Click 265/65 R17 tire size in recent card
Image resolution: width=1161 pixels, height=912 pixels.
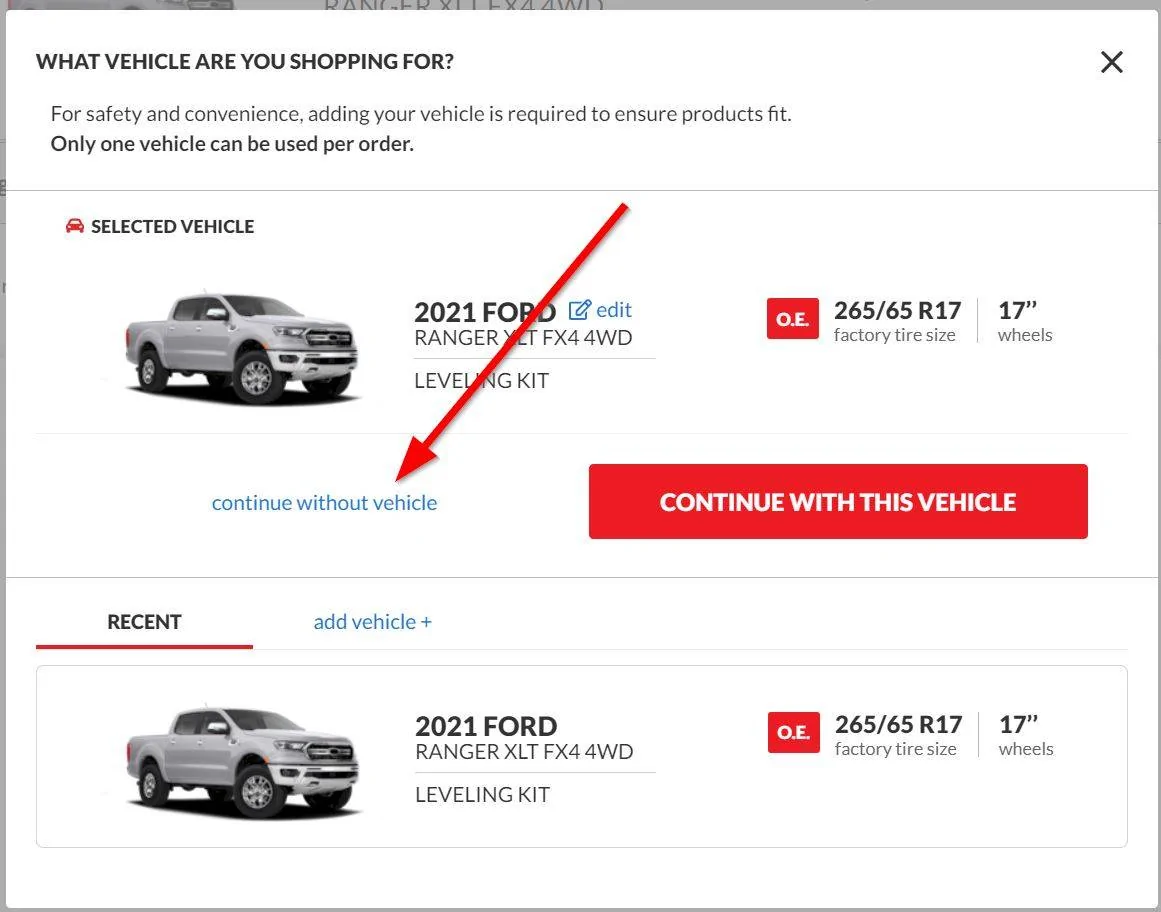click(899, 724)
